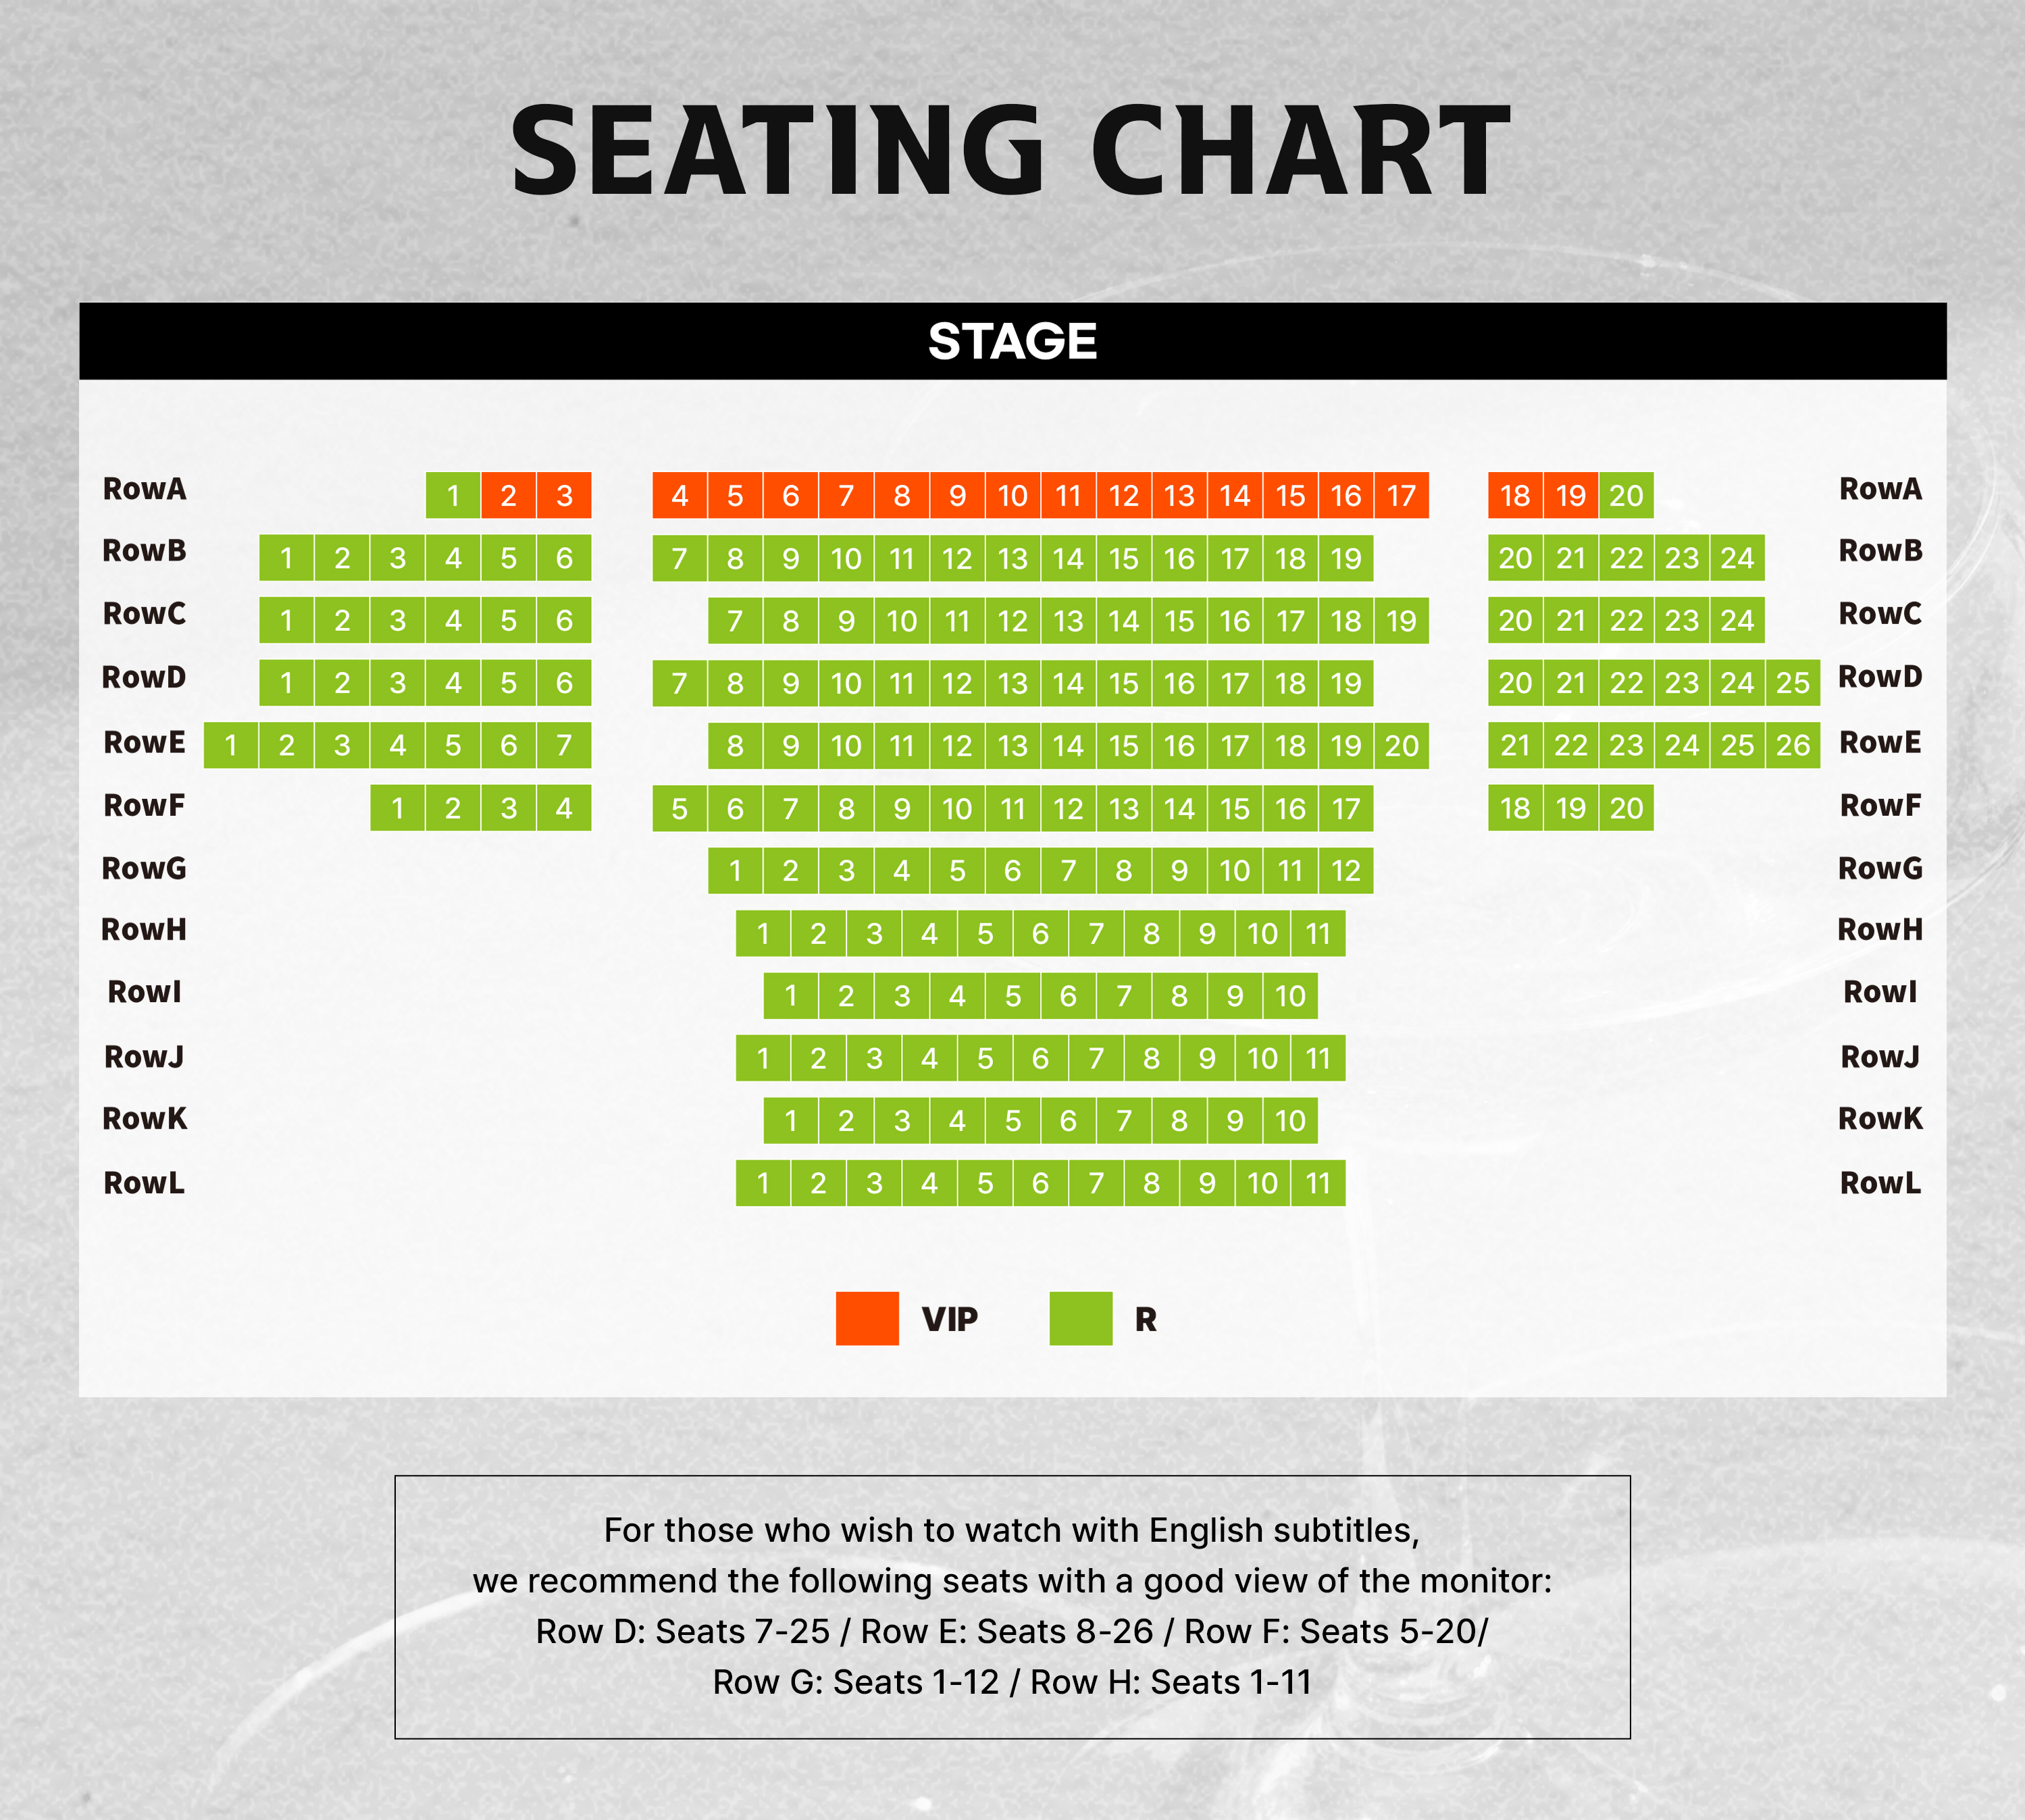Select seat 1 in Row J

click(763, 1058)
